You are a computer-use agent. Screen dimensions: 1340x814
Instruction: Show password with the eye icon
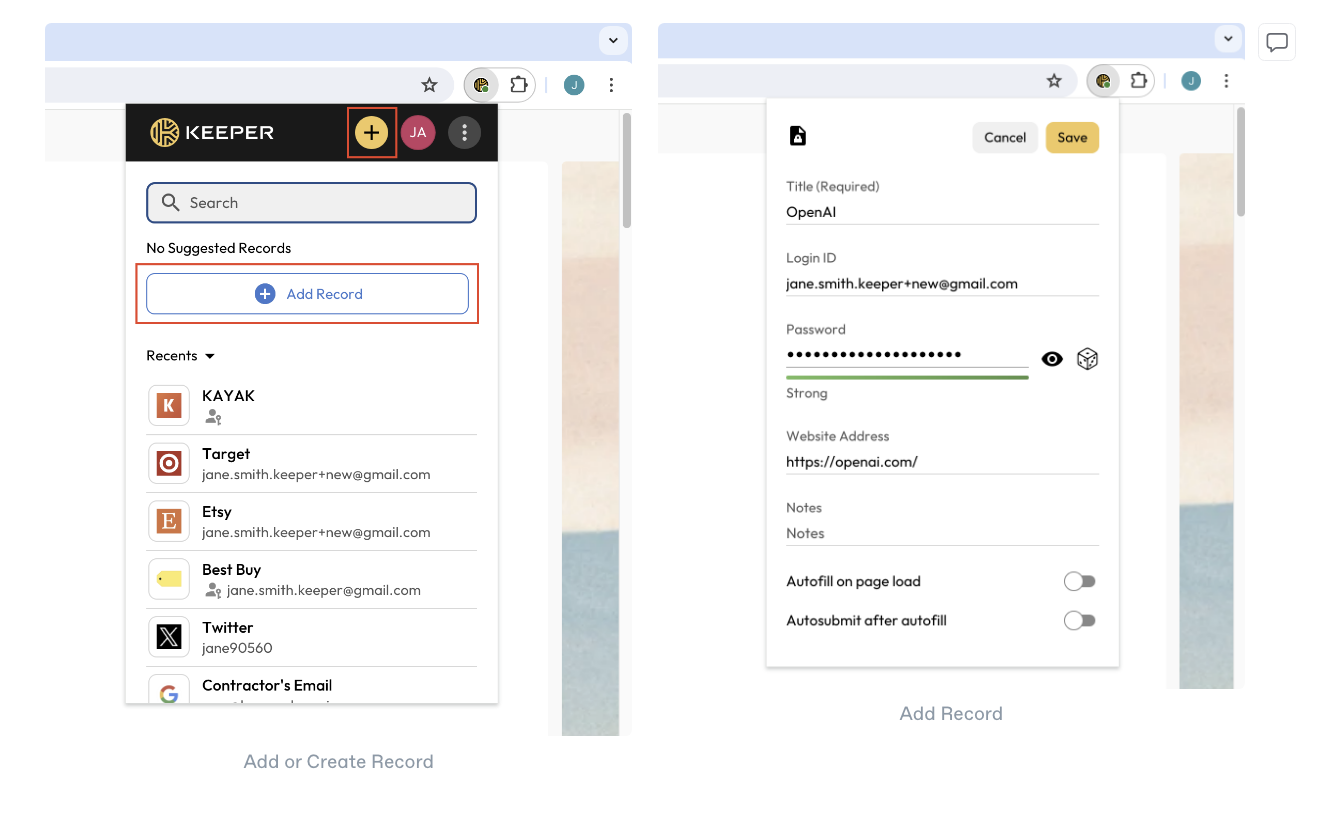tap(1052, 359)
